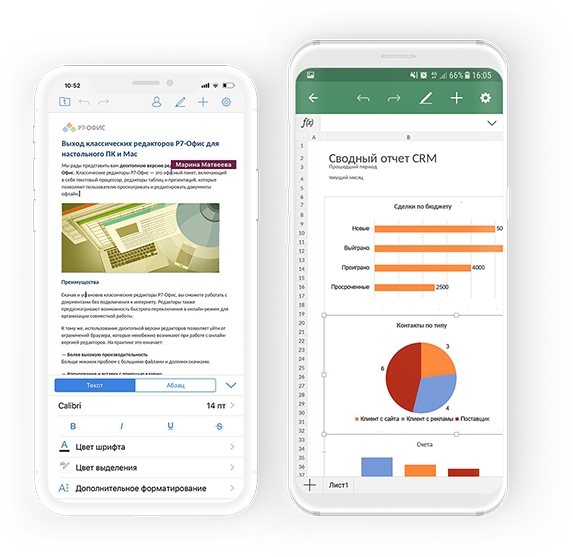Screen dimensions: 573x557
Task: Tap the plus insert icon in document editor
Action: tap(203, 102)
